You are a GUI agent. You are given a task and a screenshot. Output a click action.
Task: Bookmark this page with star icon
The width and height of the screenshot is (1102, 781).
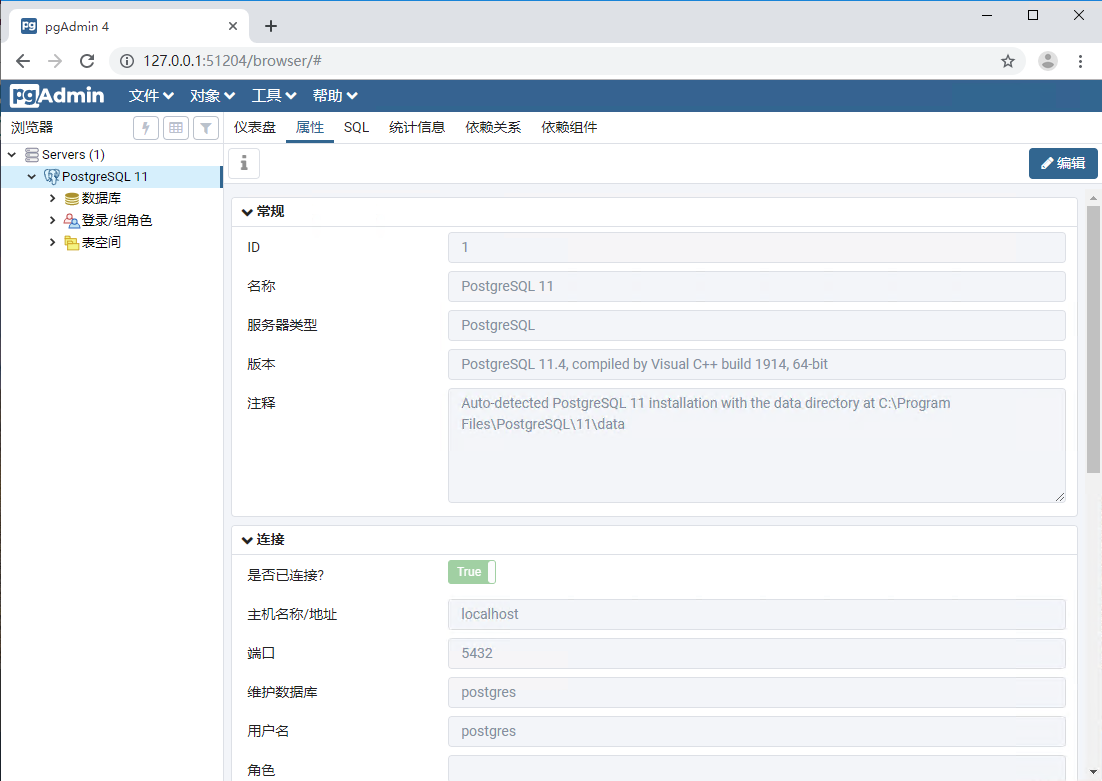tap(1008, 61)
